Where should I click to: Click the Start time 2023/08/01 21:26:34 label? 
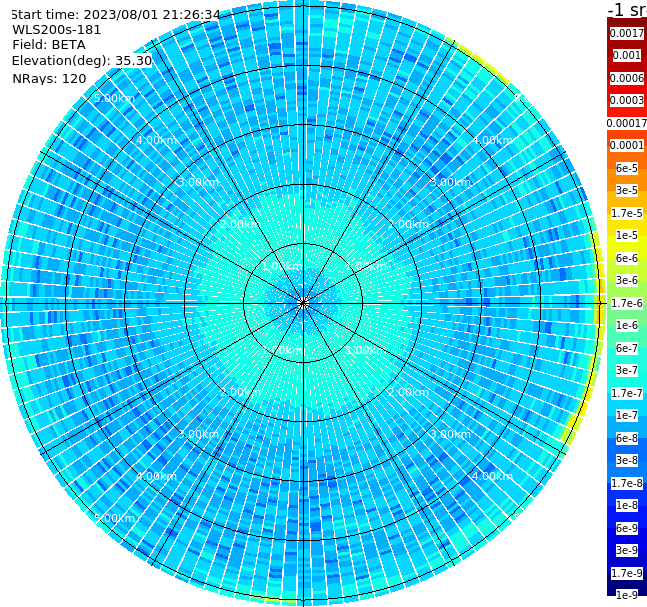115,15
